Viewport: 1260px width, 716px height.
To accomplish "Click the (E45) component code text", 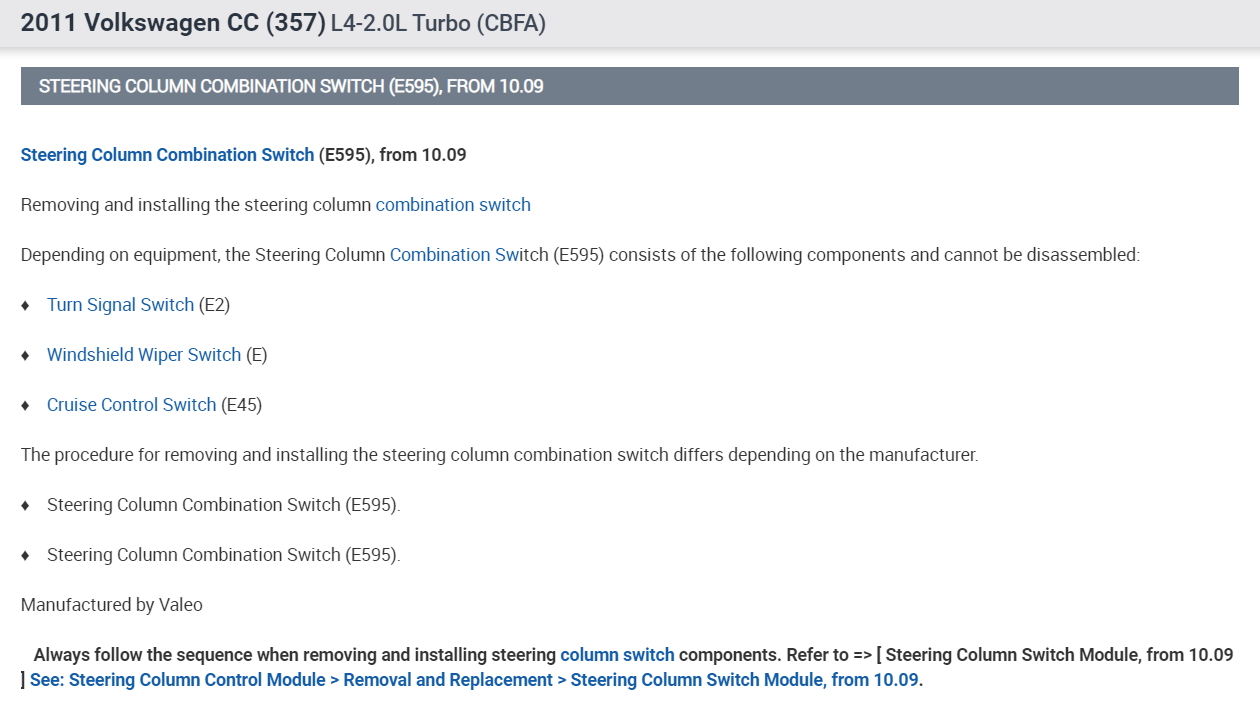I will tap(241, 405).
